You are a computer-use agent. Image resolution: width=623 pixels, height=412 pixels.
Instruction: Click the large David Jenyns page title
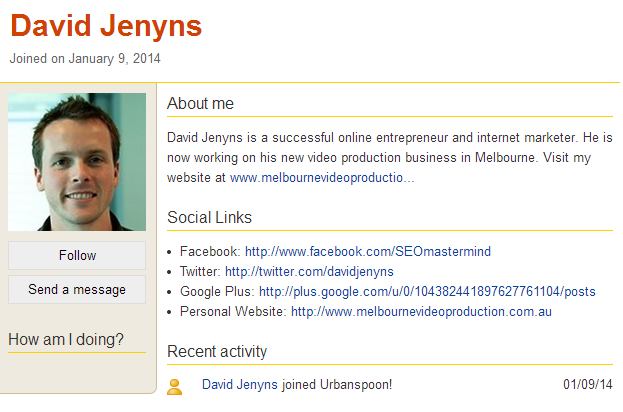pyautogui.click(x=106, y=26)
